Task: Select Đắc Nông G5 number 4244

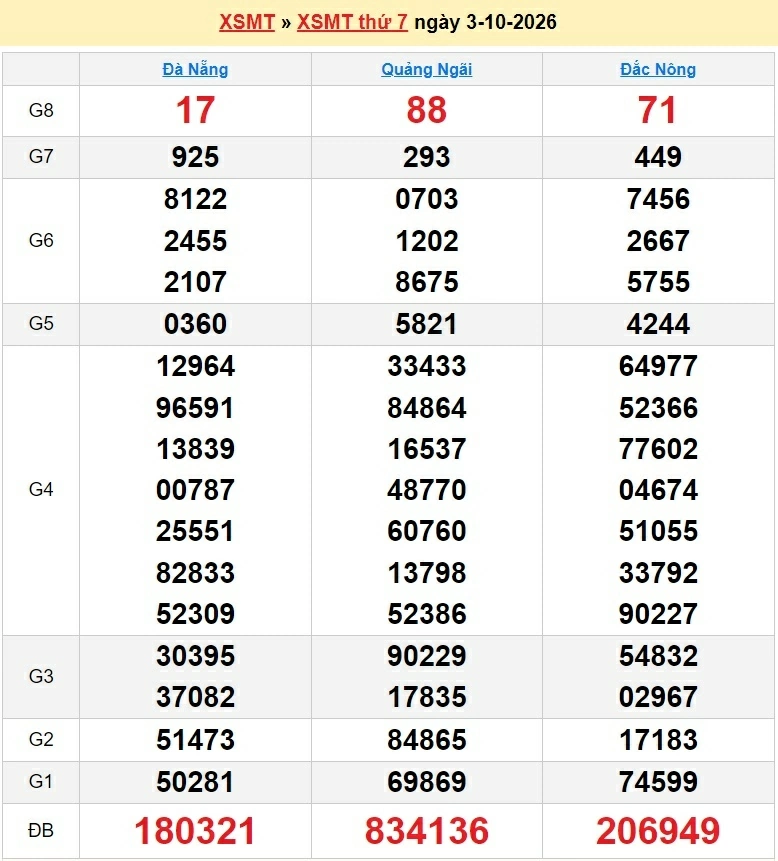Action: coord(658,324)
